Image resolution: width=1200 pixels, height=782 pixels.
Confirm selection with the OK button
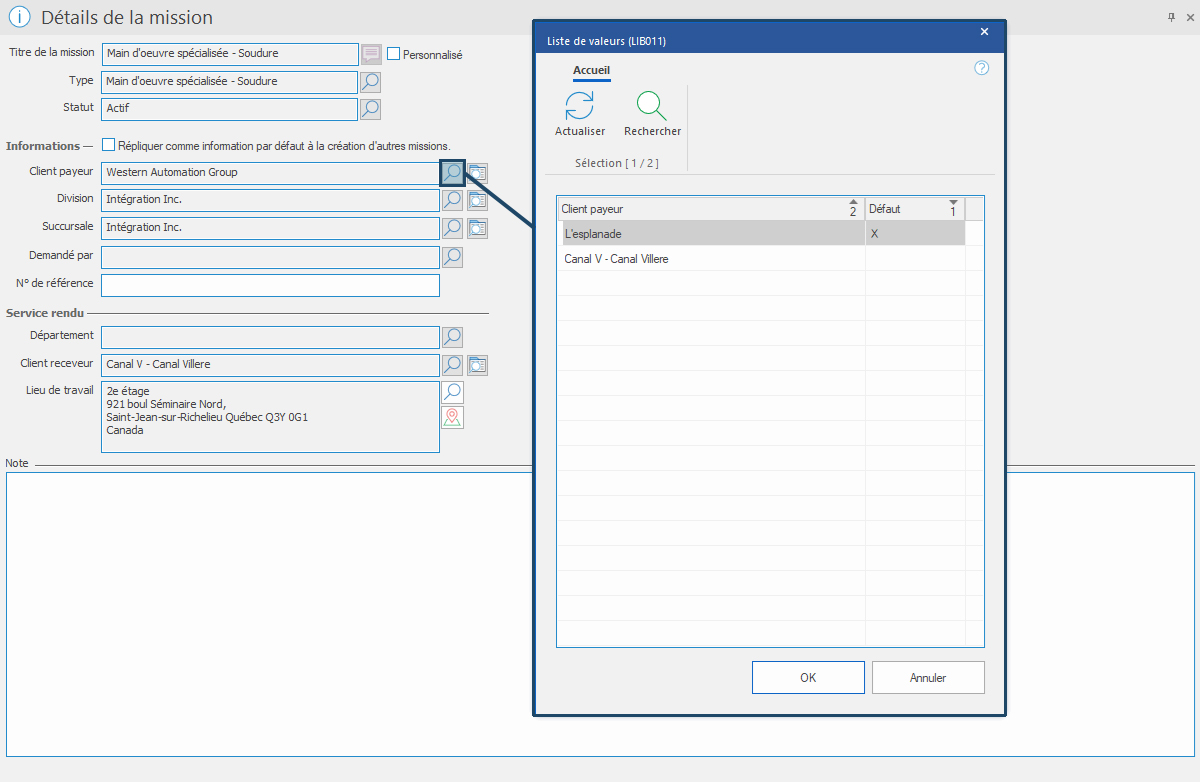tap(808, 678)
